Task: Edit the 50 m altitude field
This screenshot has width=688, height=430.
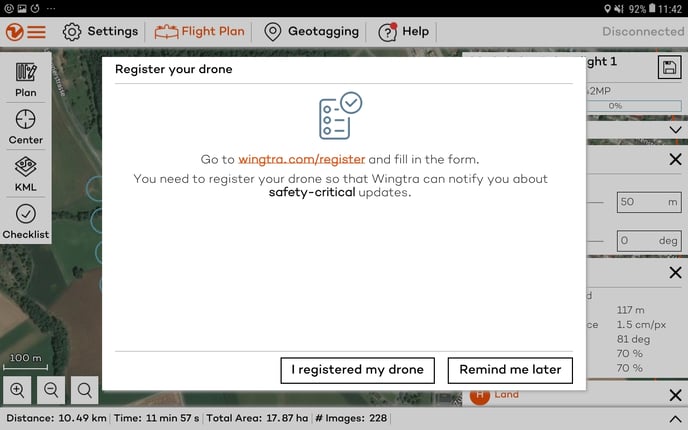Action: (x=649, y=202)
